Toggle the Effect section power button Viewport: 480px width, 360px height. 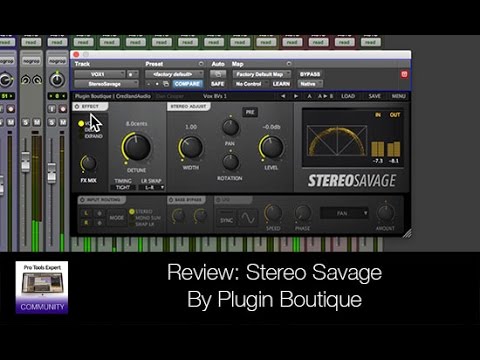77,106
